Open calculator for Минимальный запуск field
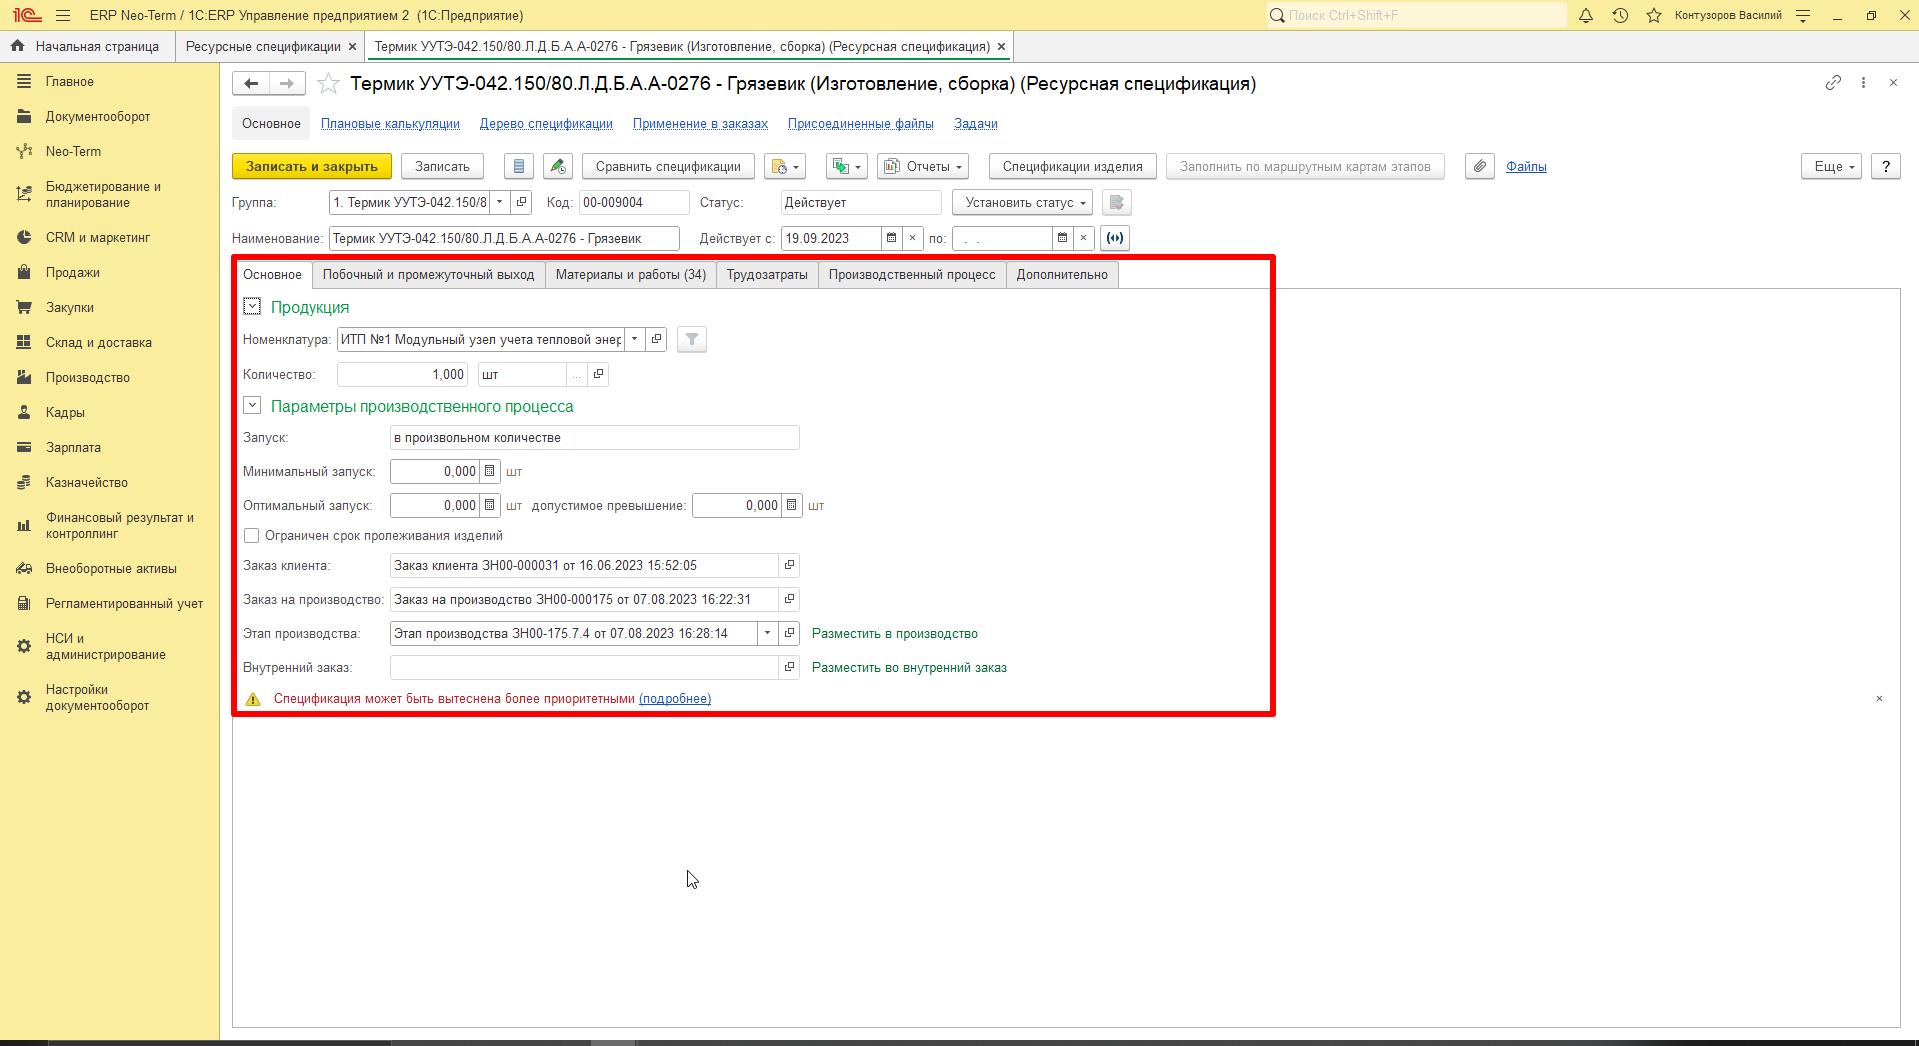 click(x=490, y=472)
